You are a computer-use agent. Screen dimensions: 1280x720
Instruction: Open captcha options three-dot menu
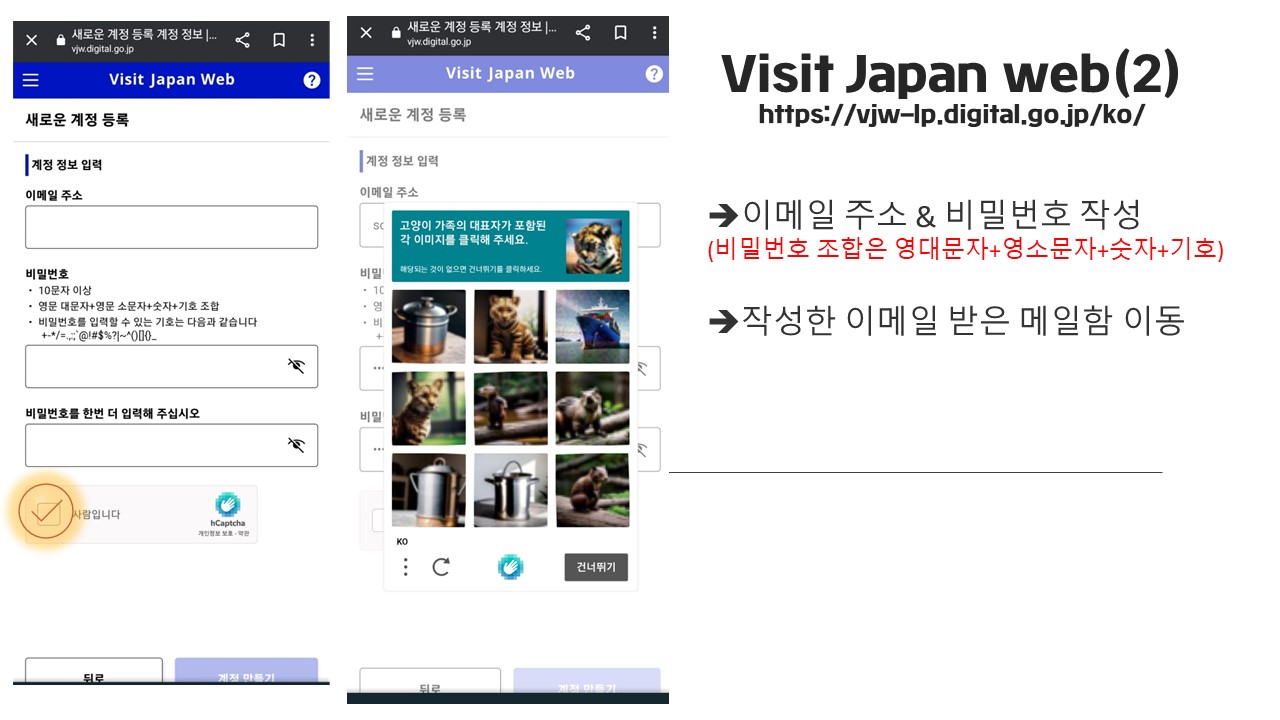coord(405,567)
